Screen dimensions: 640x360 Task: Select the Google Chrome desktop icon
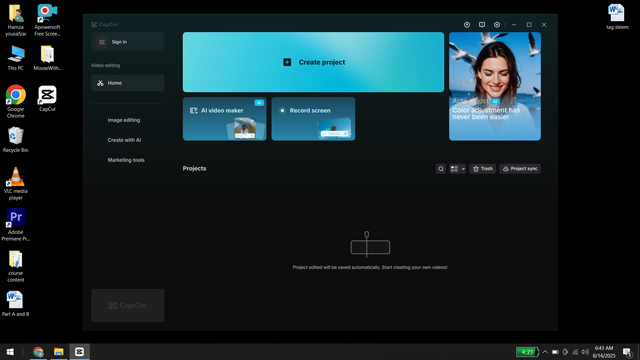16,102
